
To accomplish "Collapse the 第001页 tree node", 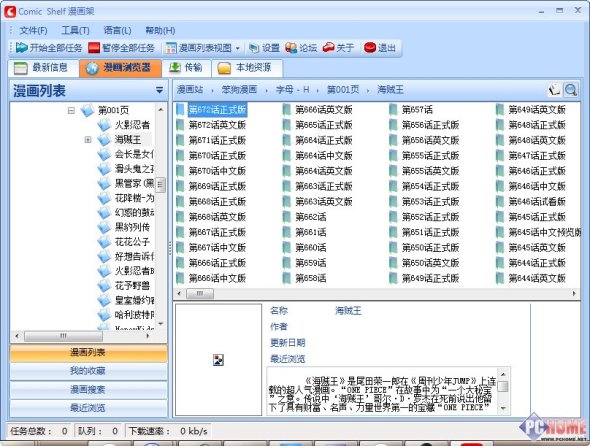I will (71, 110).
